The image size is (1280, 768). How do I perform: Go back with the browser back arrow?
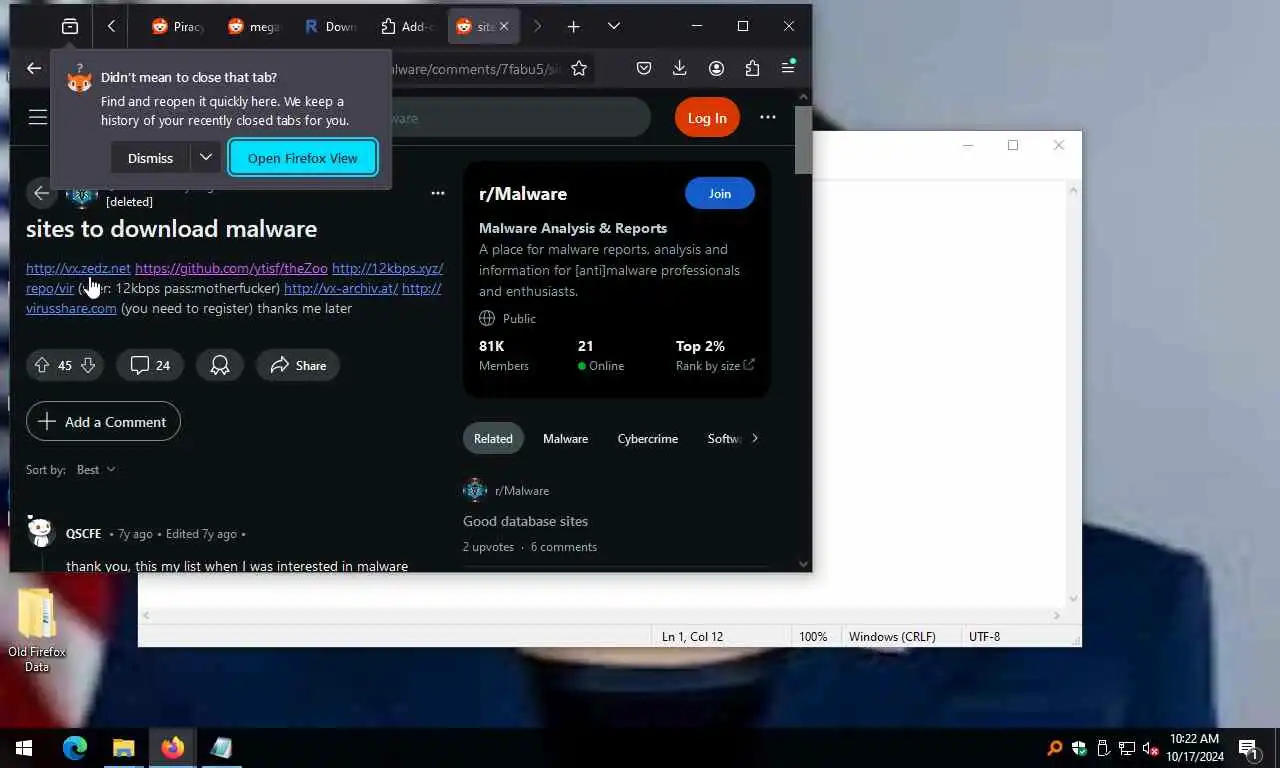coord(34,68)
